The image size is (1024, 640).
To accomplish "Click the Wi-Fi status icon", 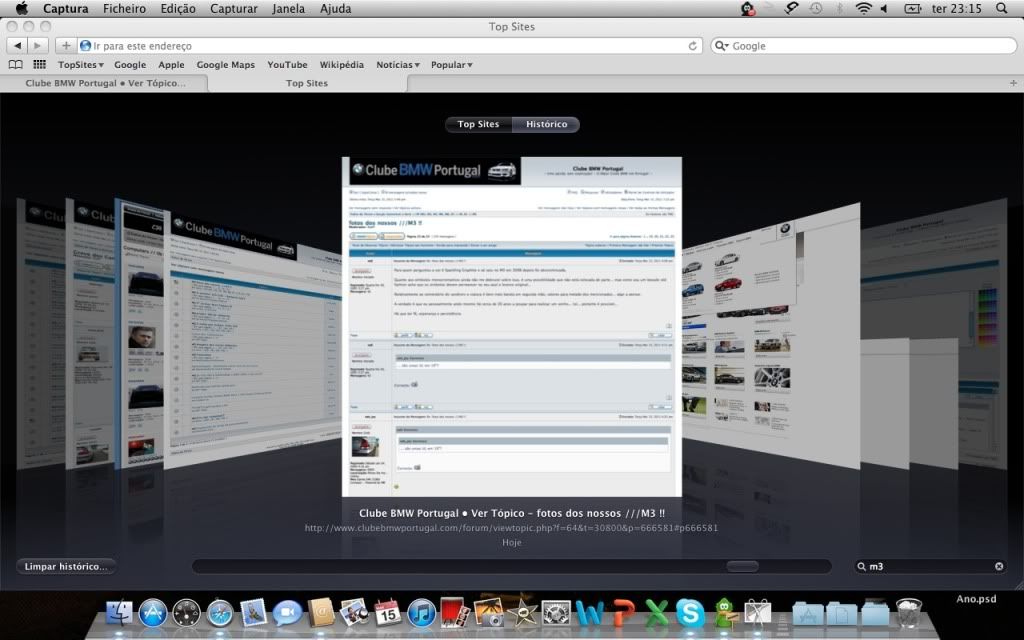I will pyautogui.click(x=863, y=8).
